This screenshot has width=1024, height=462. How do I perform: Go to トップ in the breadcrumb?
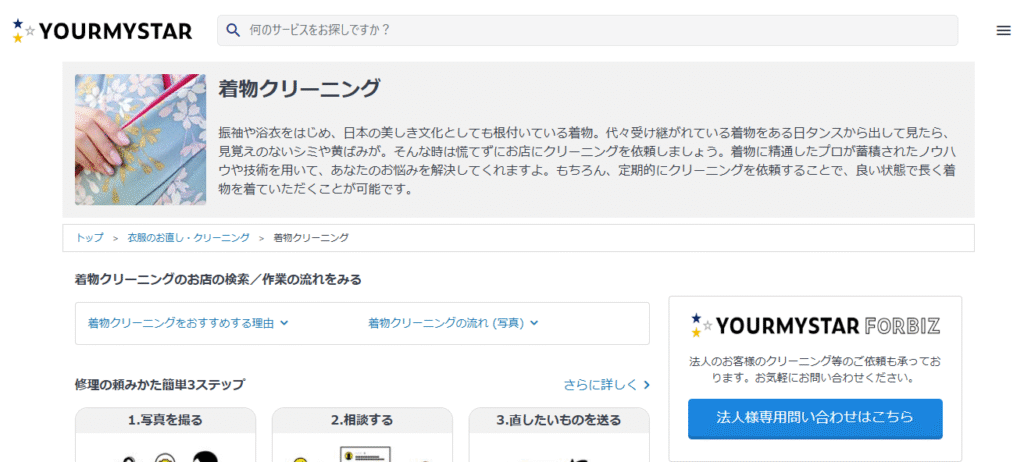point(90,238)
